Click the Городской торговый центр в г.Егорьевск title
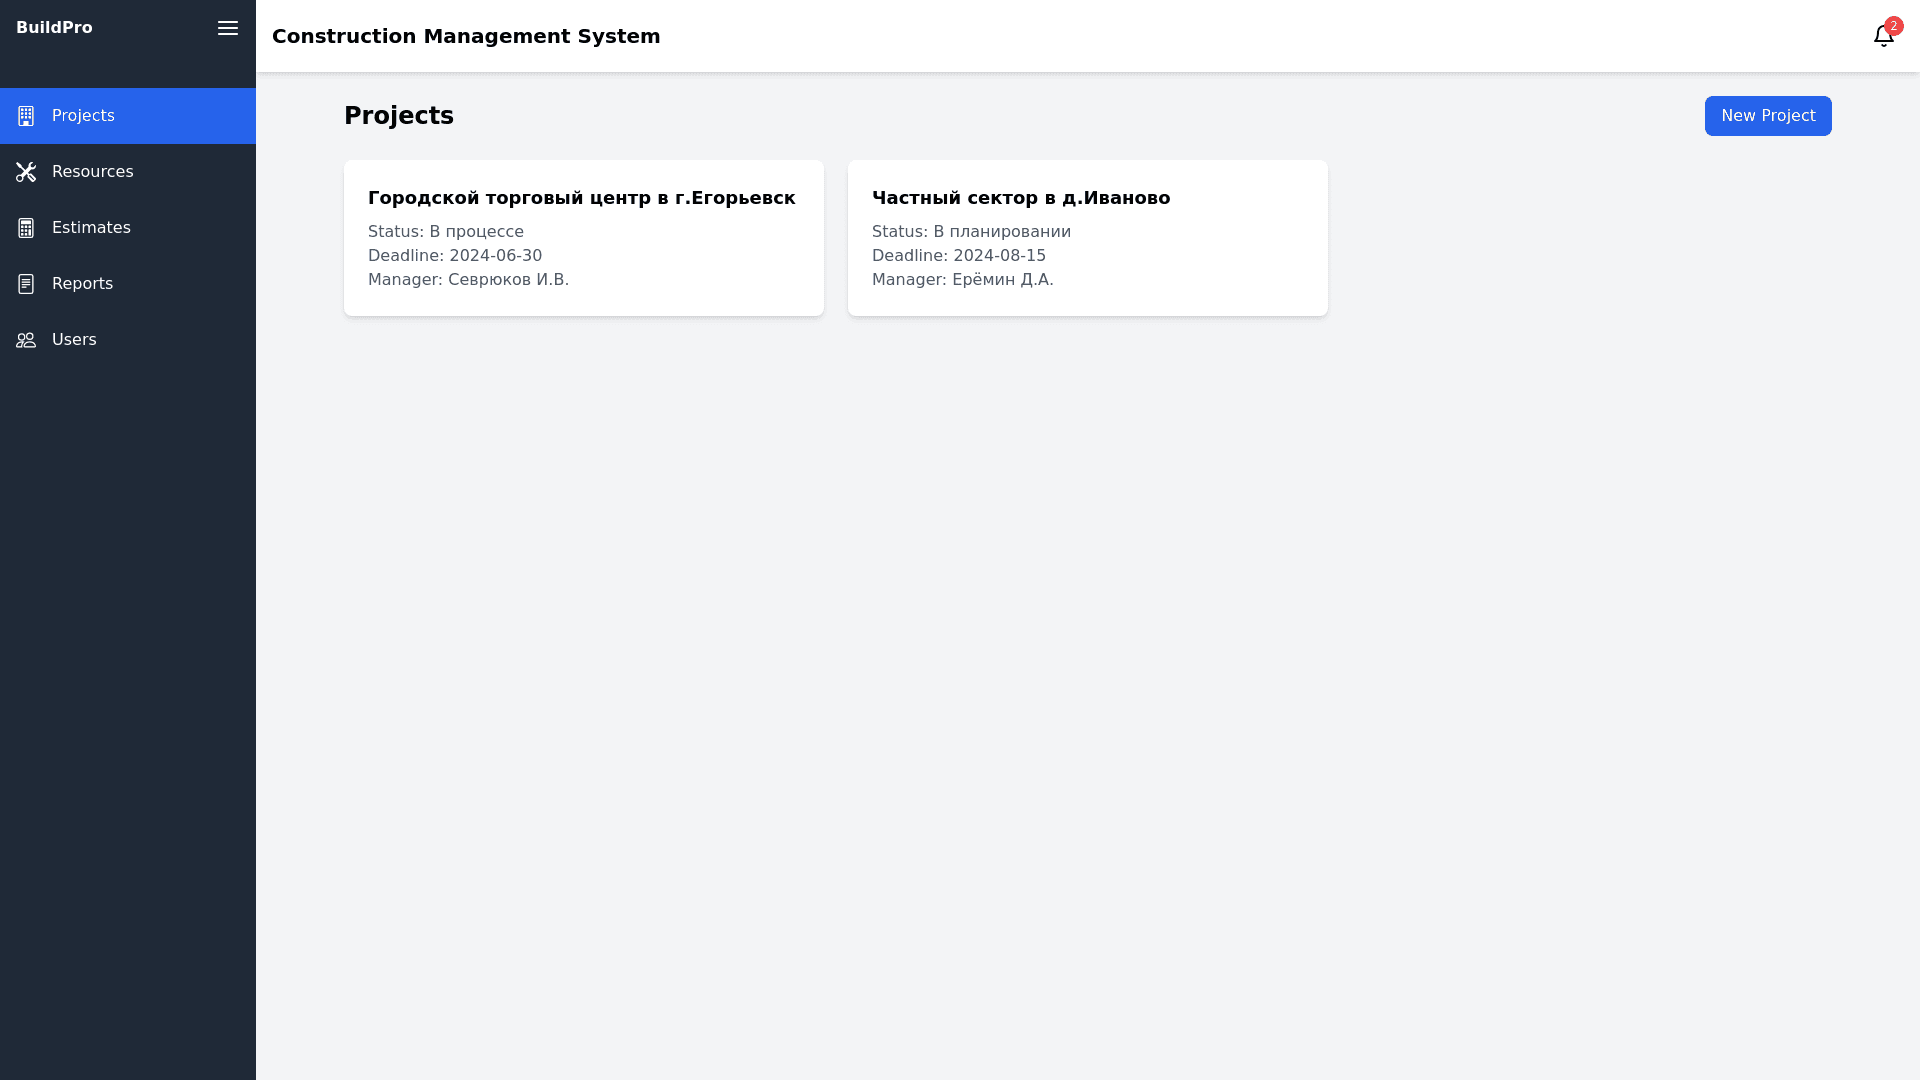The image size is (1920, 1080). pyautogui.click(x=581, y=198)
